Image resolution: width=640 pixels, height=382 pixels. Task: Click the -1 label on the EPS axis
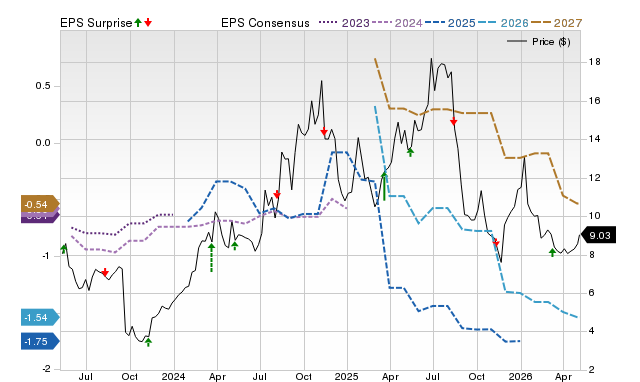[x=45, y=256]
